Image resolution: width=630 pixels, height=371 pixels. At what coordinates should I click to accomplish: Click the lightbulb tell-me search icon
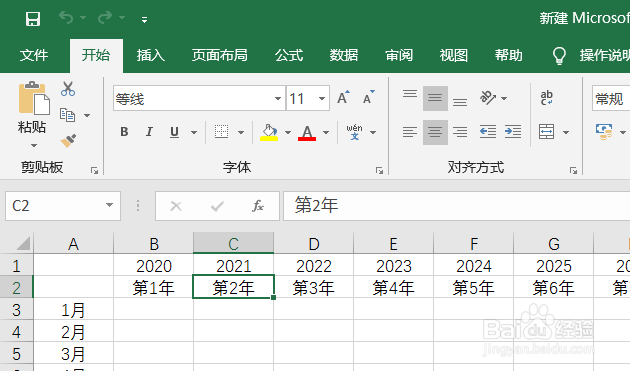559,55
